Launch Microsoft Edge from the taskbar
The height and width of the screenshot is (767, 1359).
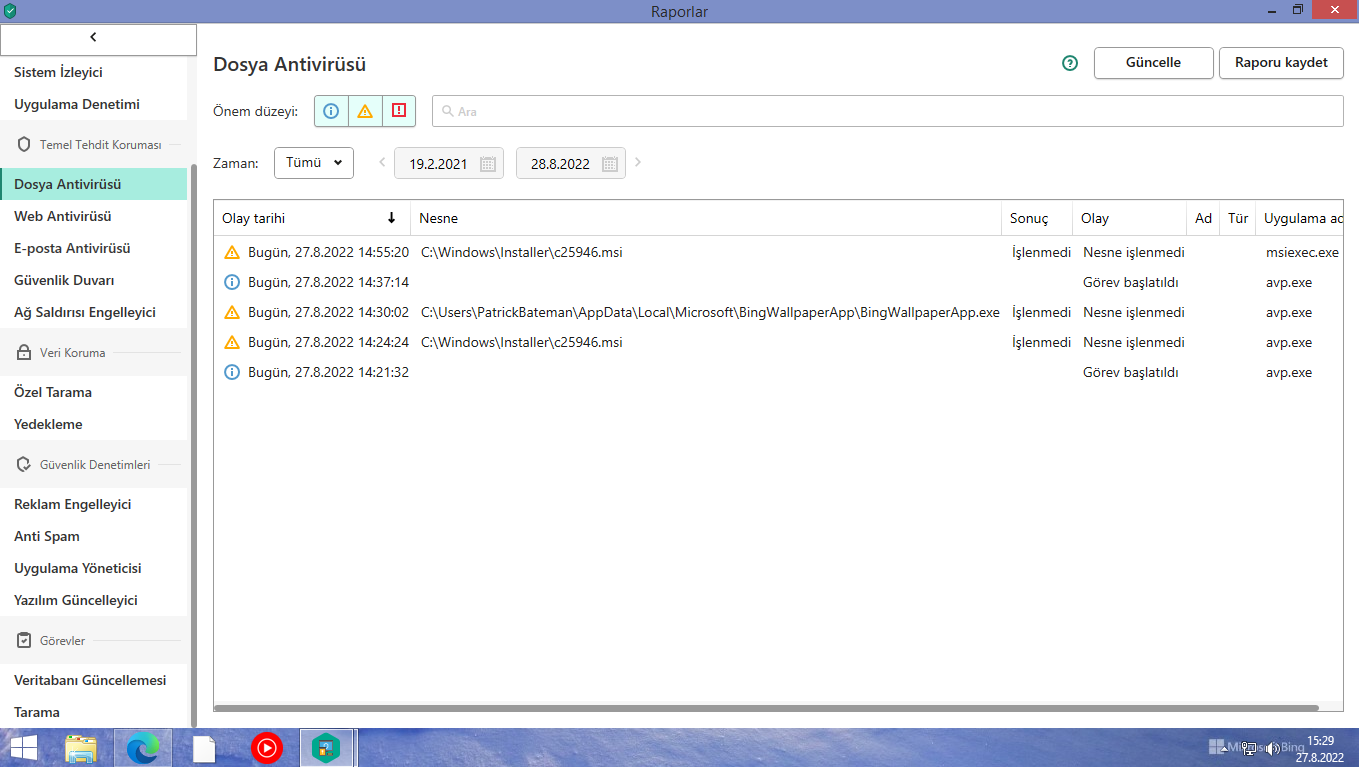coord(143,748)
